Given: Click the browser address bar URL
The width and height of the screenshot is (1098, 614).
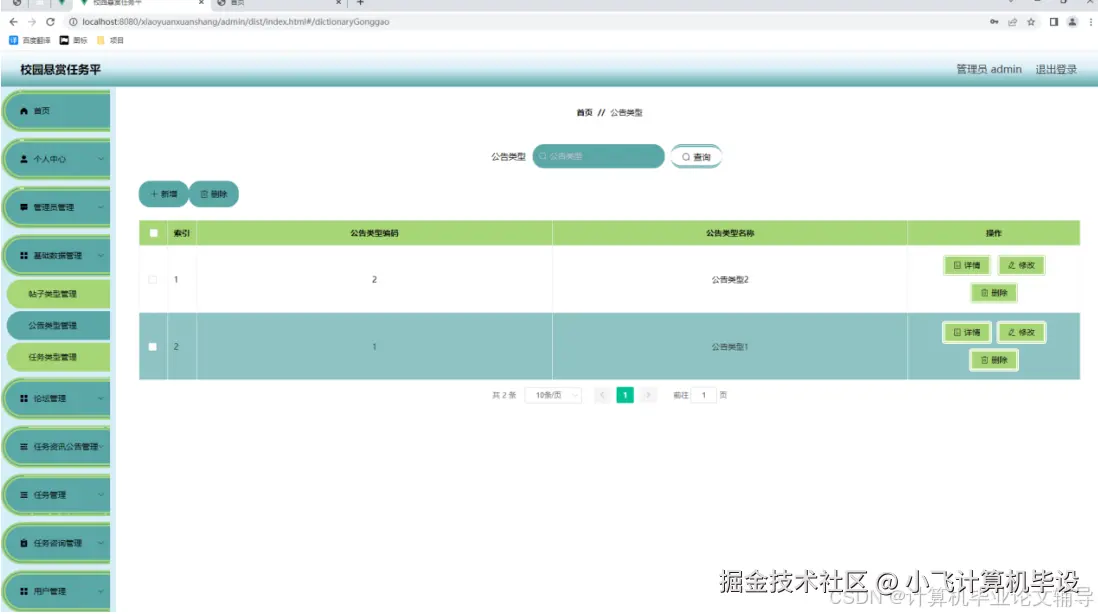Looking at the screenshot, I should coord(235,22).
